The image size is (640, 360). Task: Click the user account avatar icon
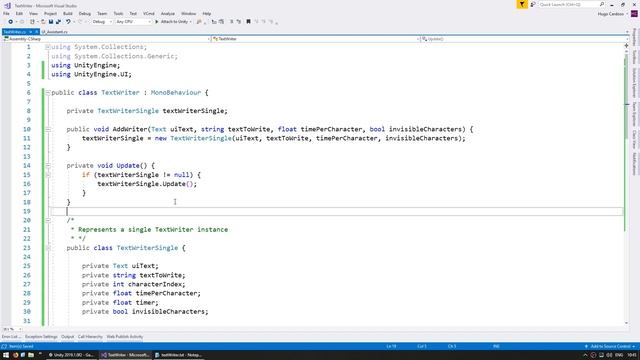point(634,14)
